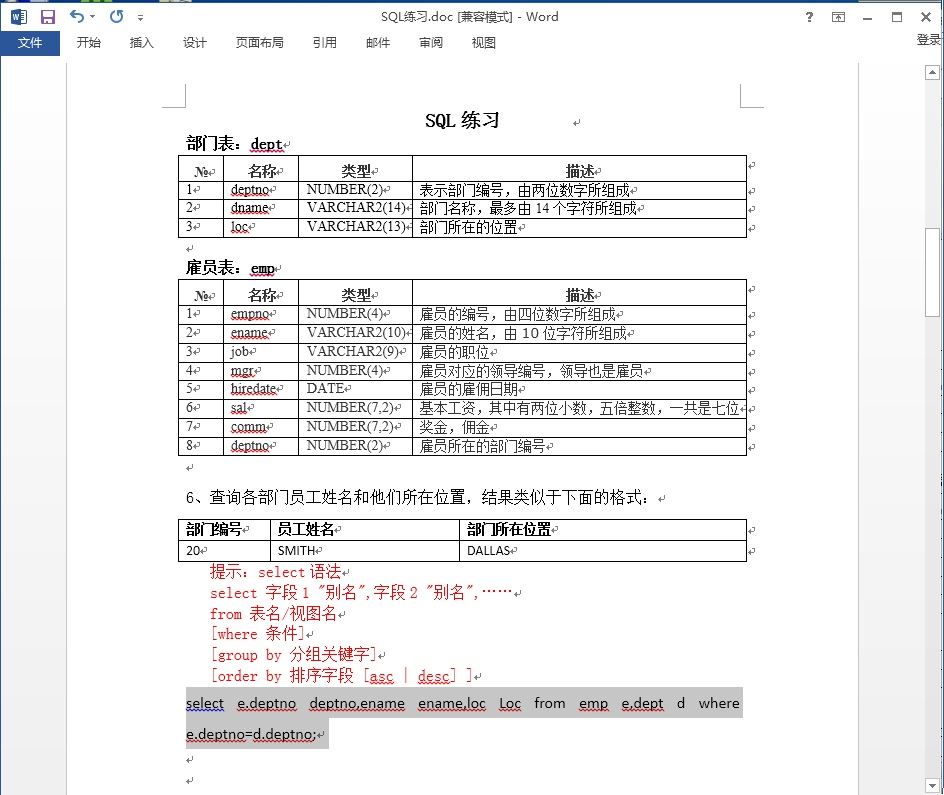This screenshot has height=795, width=944.
Task: Switch to the 审阅 ribbon tab
Action: tap(430, 43)
